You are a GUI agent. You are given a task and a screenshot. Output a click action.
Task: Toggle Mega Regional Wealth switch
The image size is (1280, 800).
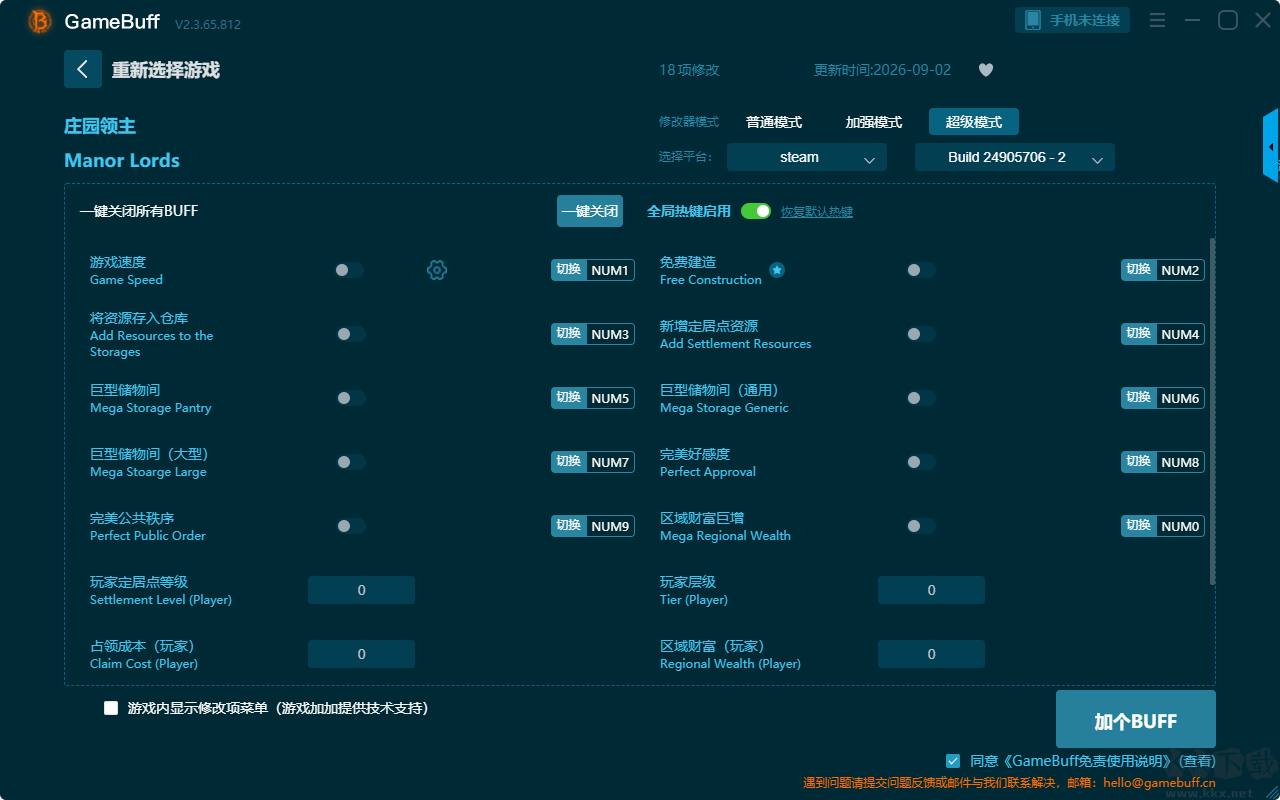(x=921, y=526)
